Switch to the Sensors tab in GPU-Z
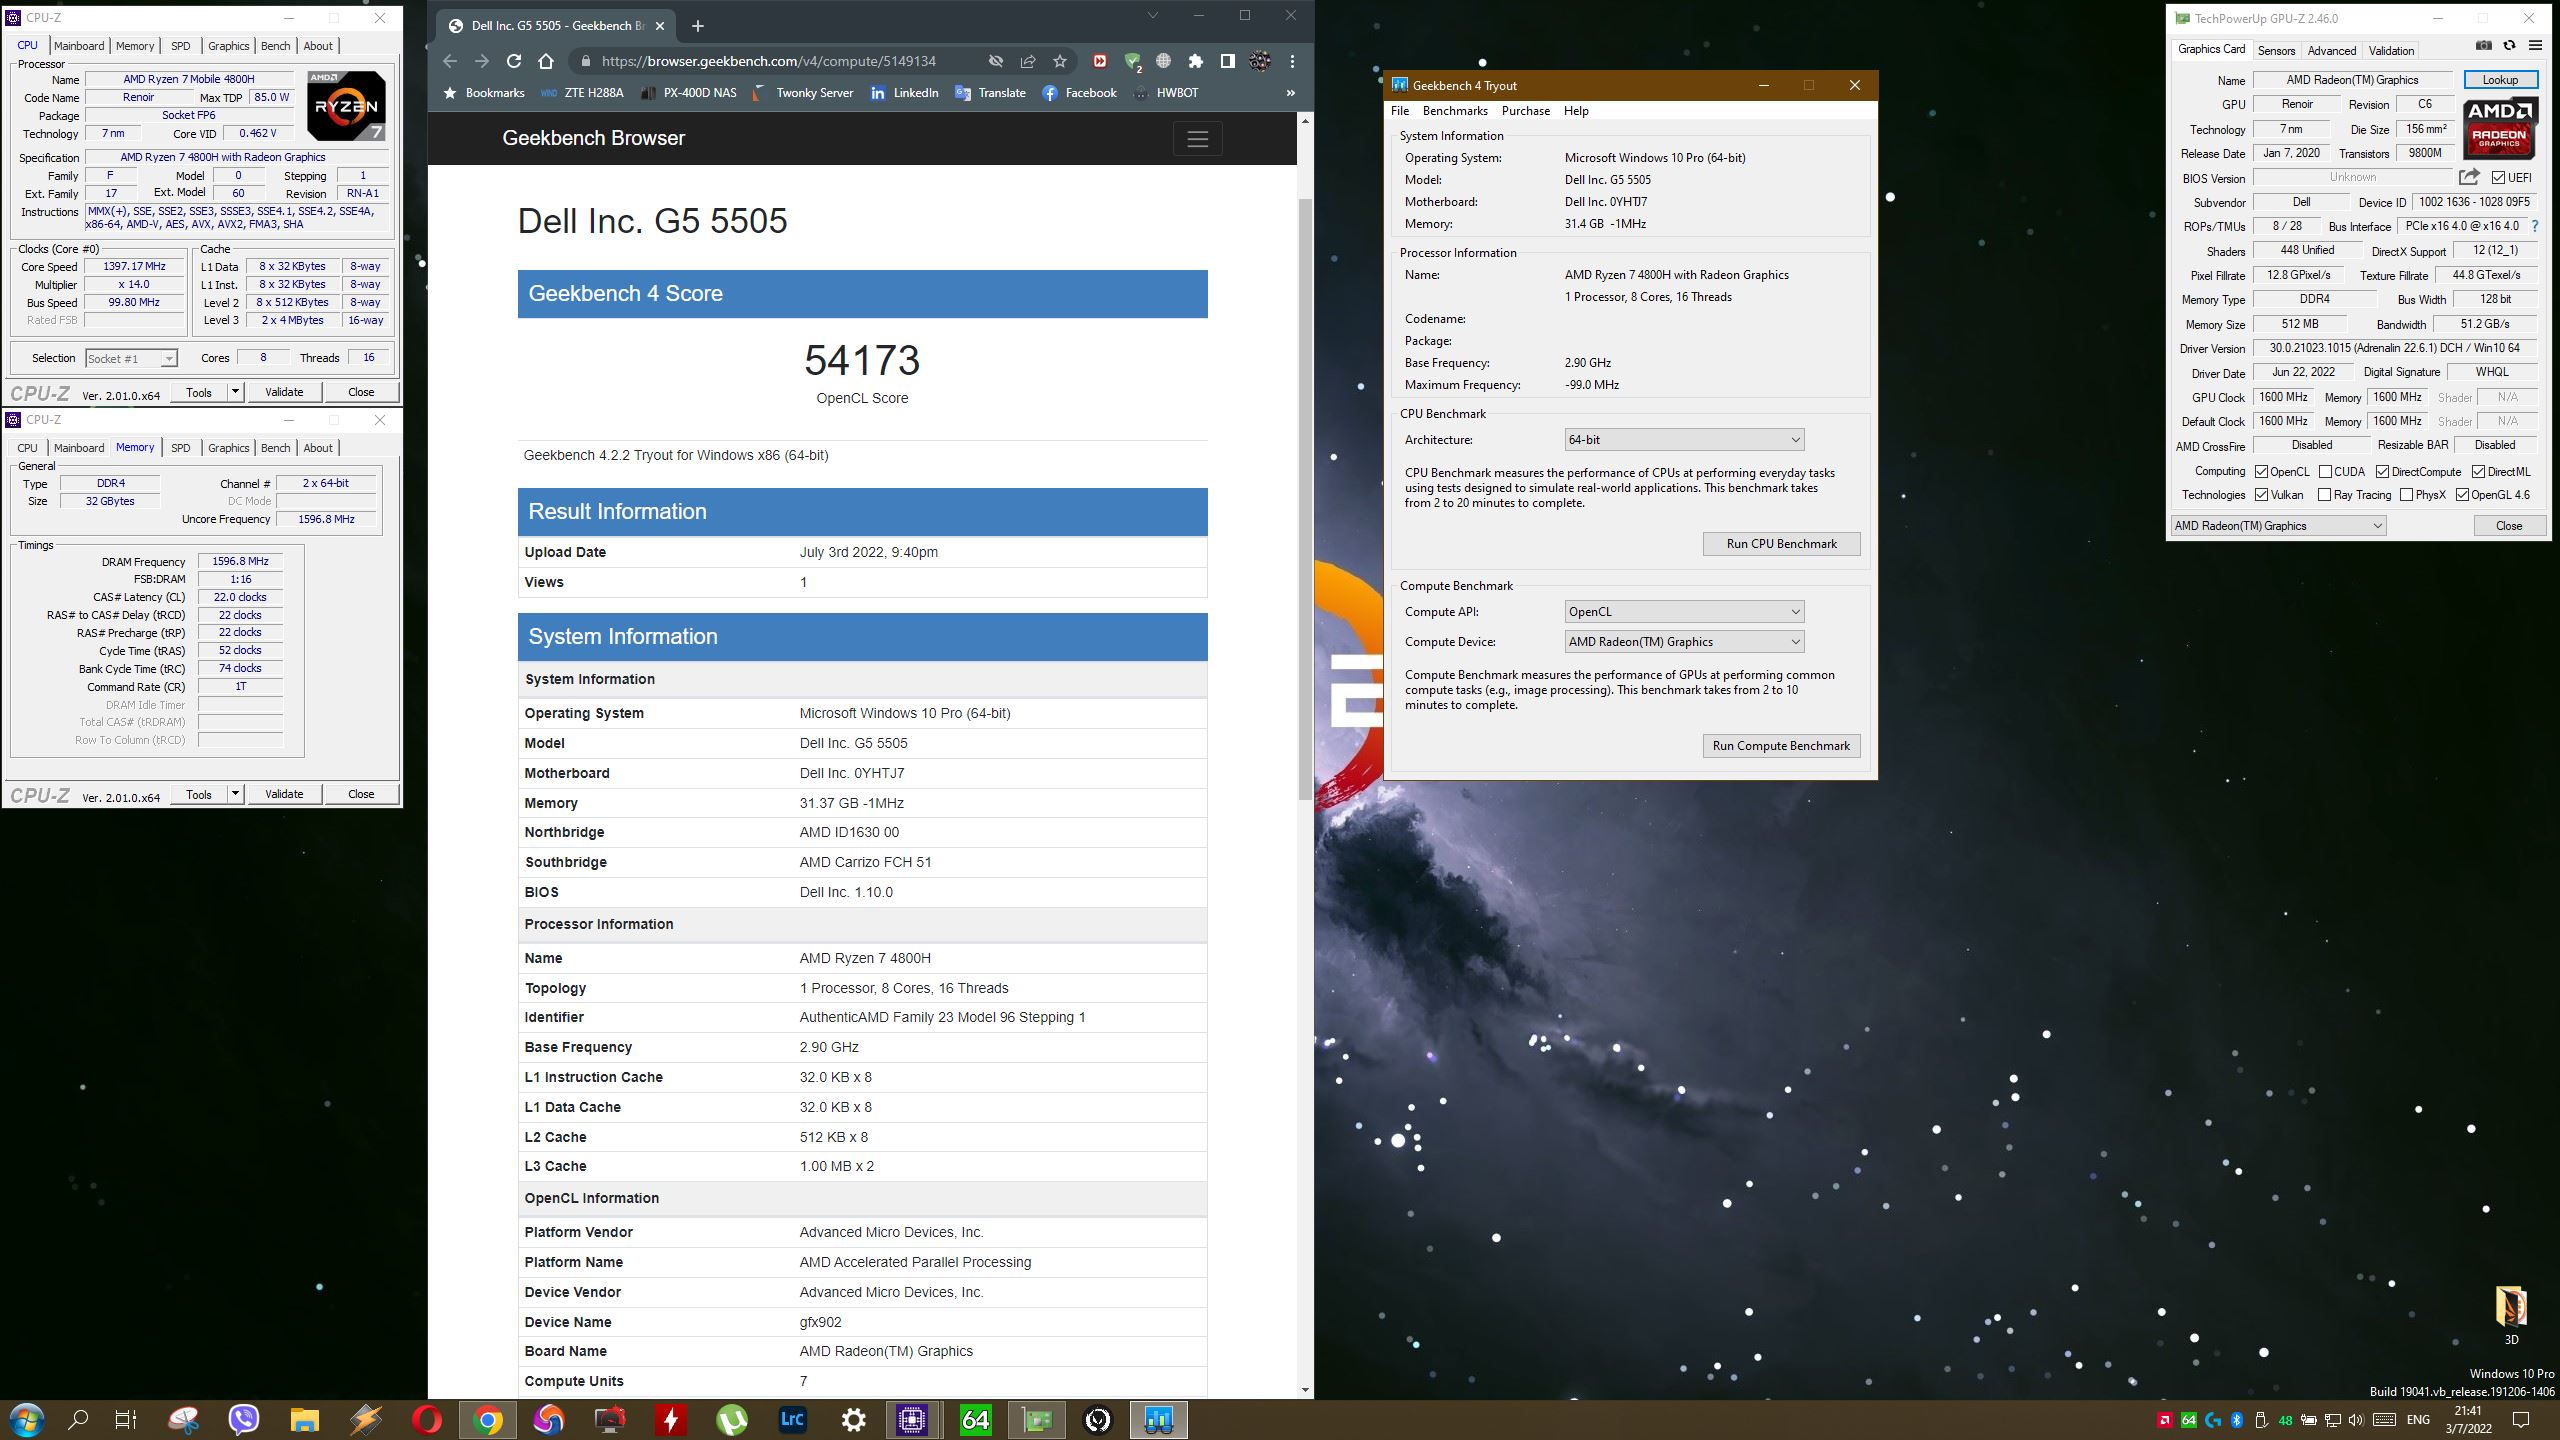 tap(2276, 50)
